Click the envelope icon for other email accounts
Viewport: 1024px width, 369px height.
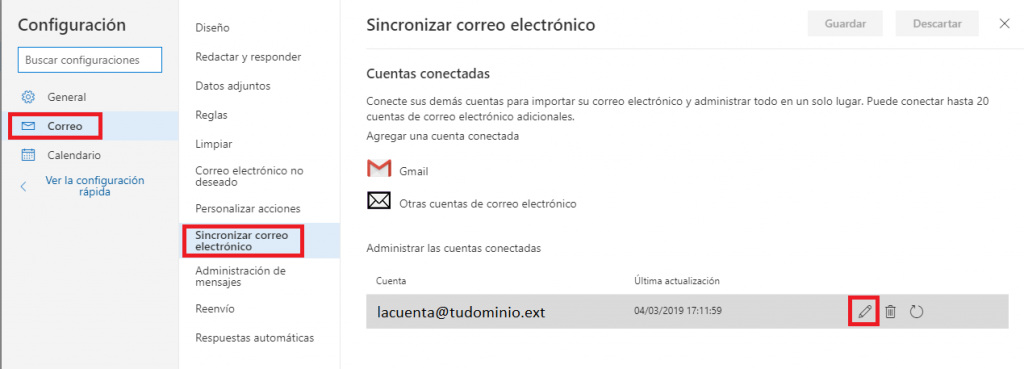coord(379,201)
